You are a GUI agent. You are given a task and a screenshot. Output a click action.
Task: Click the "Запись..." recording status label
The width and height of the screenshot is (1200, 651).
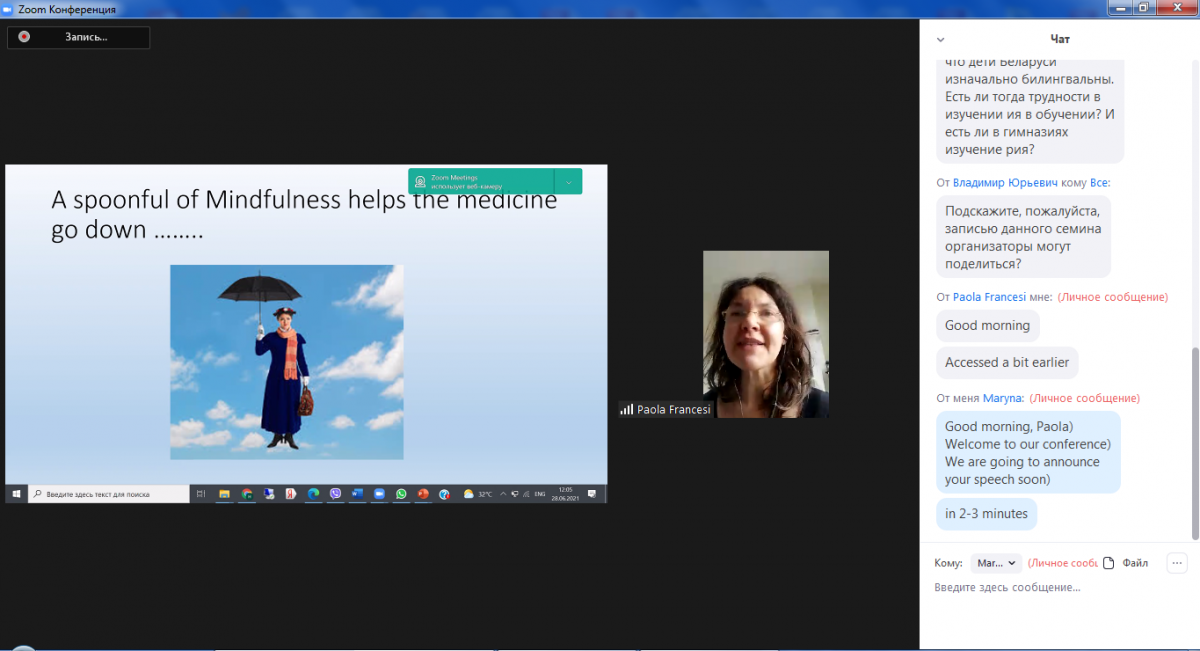[86, 37]
